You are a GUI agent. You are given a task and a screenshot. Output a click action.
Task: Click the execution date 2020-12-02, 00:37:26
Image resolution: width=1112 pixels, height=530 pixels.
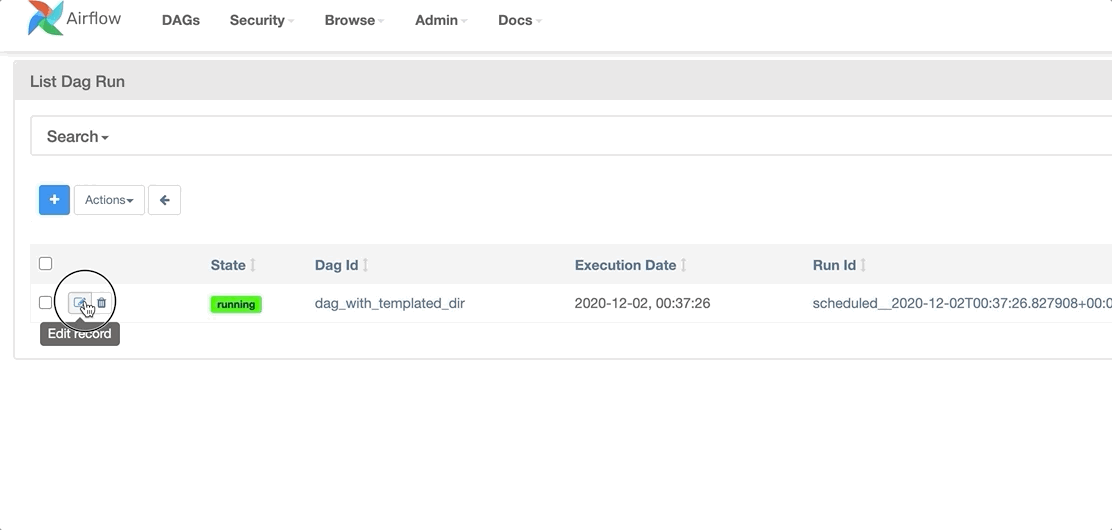click(643, 304)
